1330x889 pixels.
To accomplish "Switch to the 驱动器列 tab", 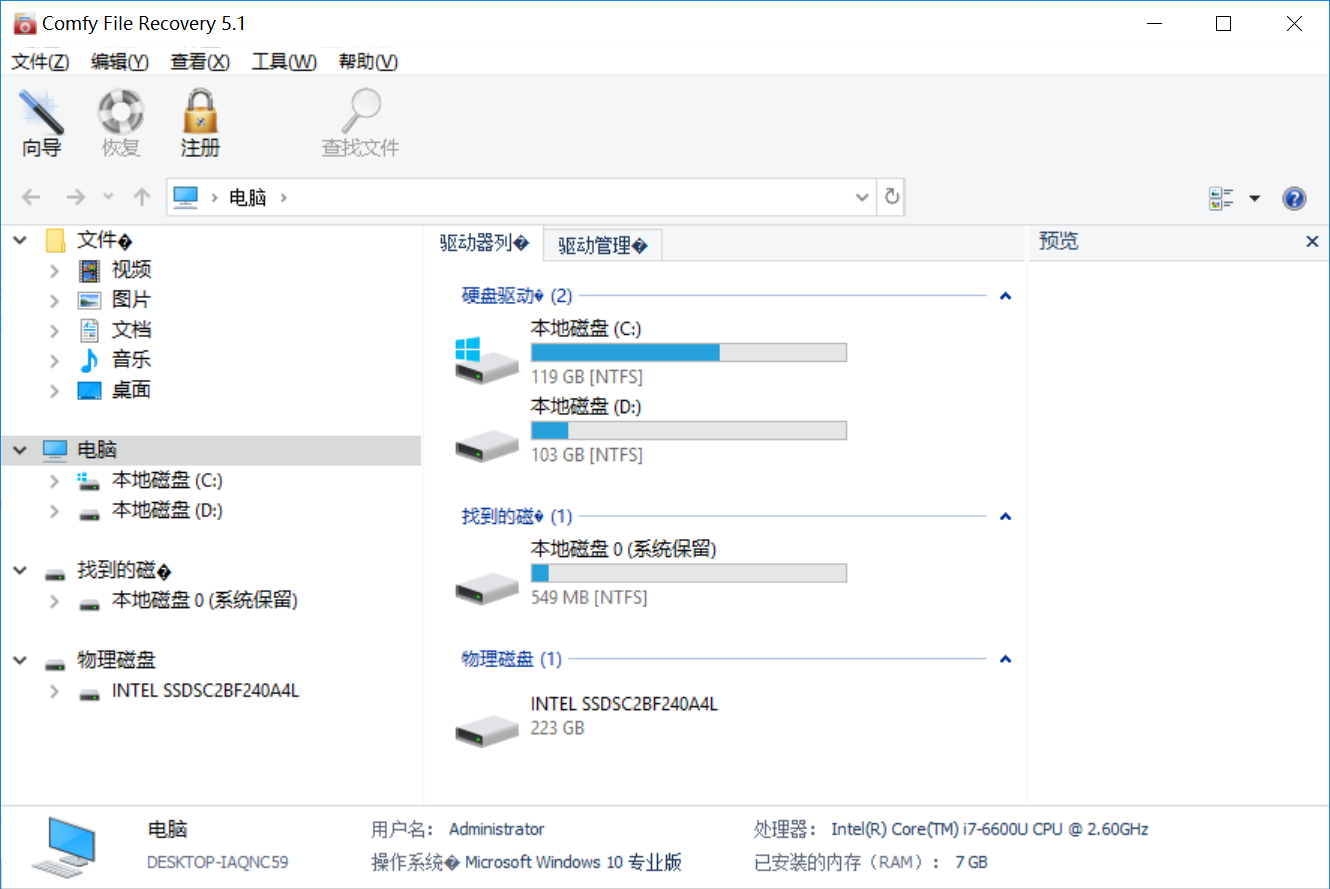I will (484, 243).
